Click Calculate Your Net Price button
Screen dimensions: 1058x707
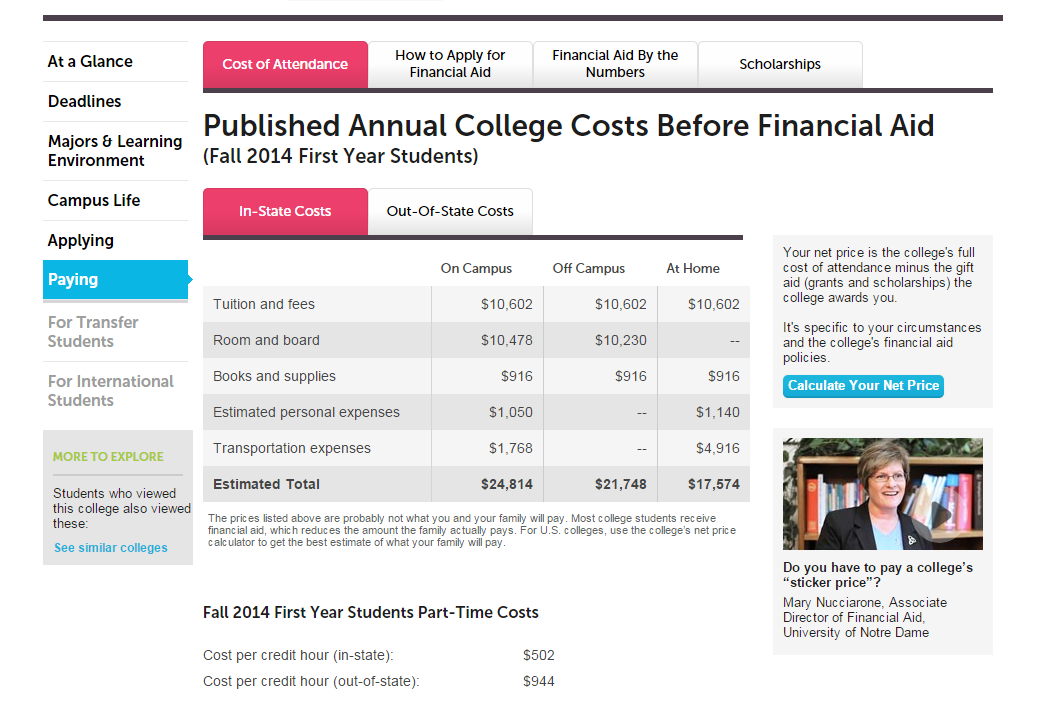pos(863,386)
